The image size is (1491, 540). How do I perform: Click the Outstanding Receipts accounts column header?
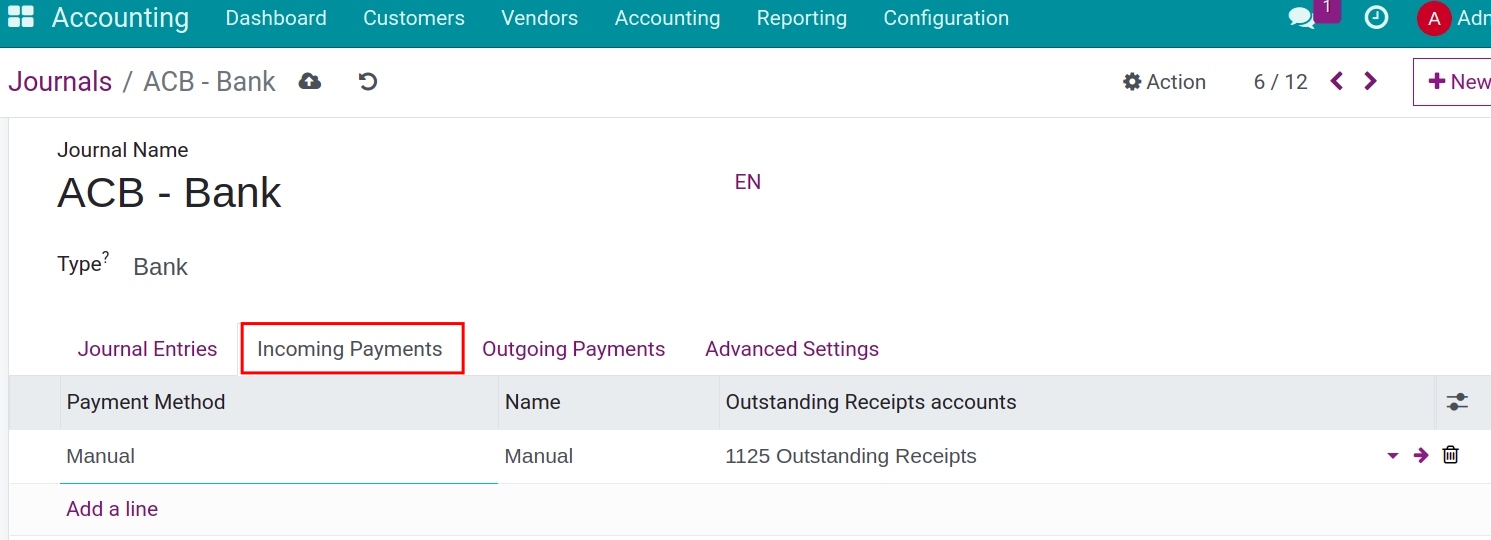[x=1077, y=402]
